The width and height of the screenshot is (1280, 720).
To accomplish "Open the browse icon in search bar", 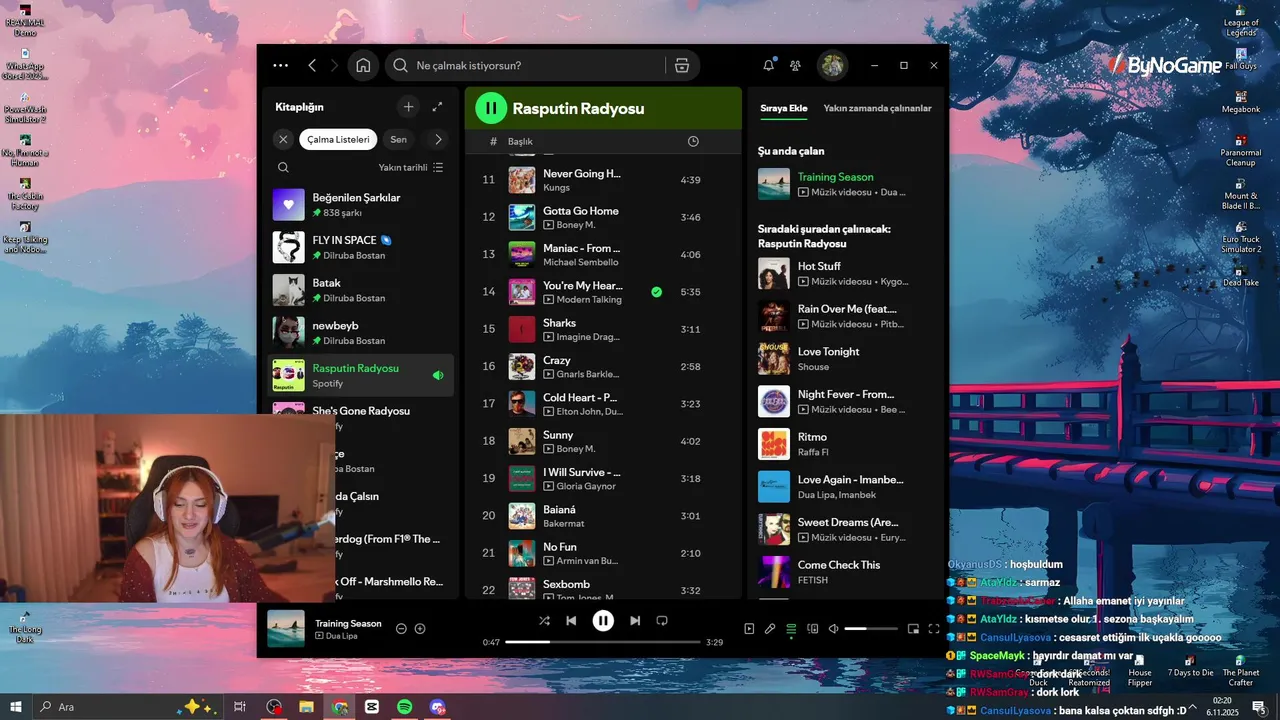I will (x=682, y=65).
